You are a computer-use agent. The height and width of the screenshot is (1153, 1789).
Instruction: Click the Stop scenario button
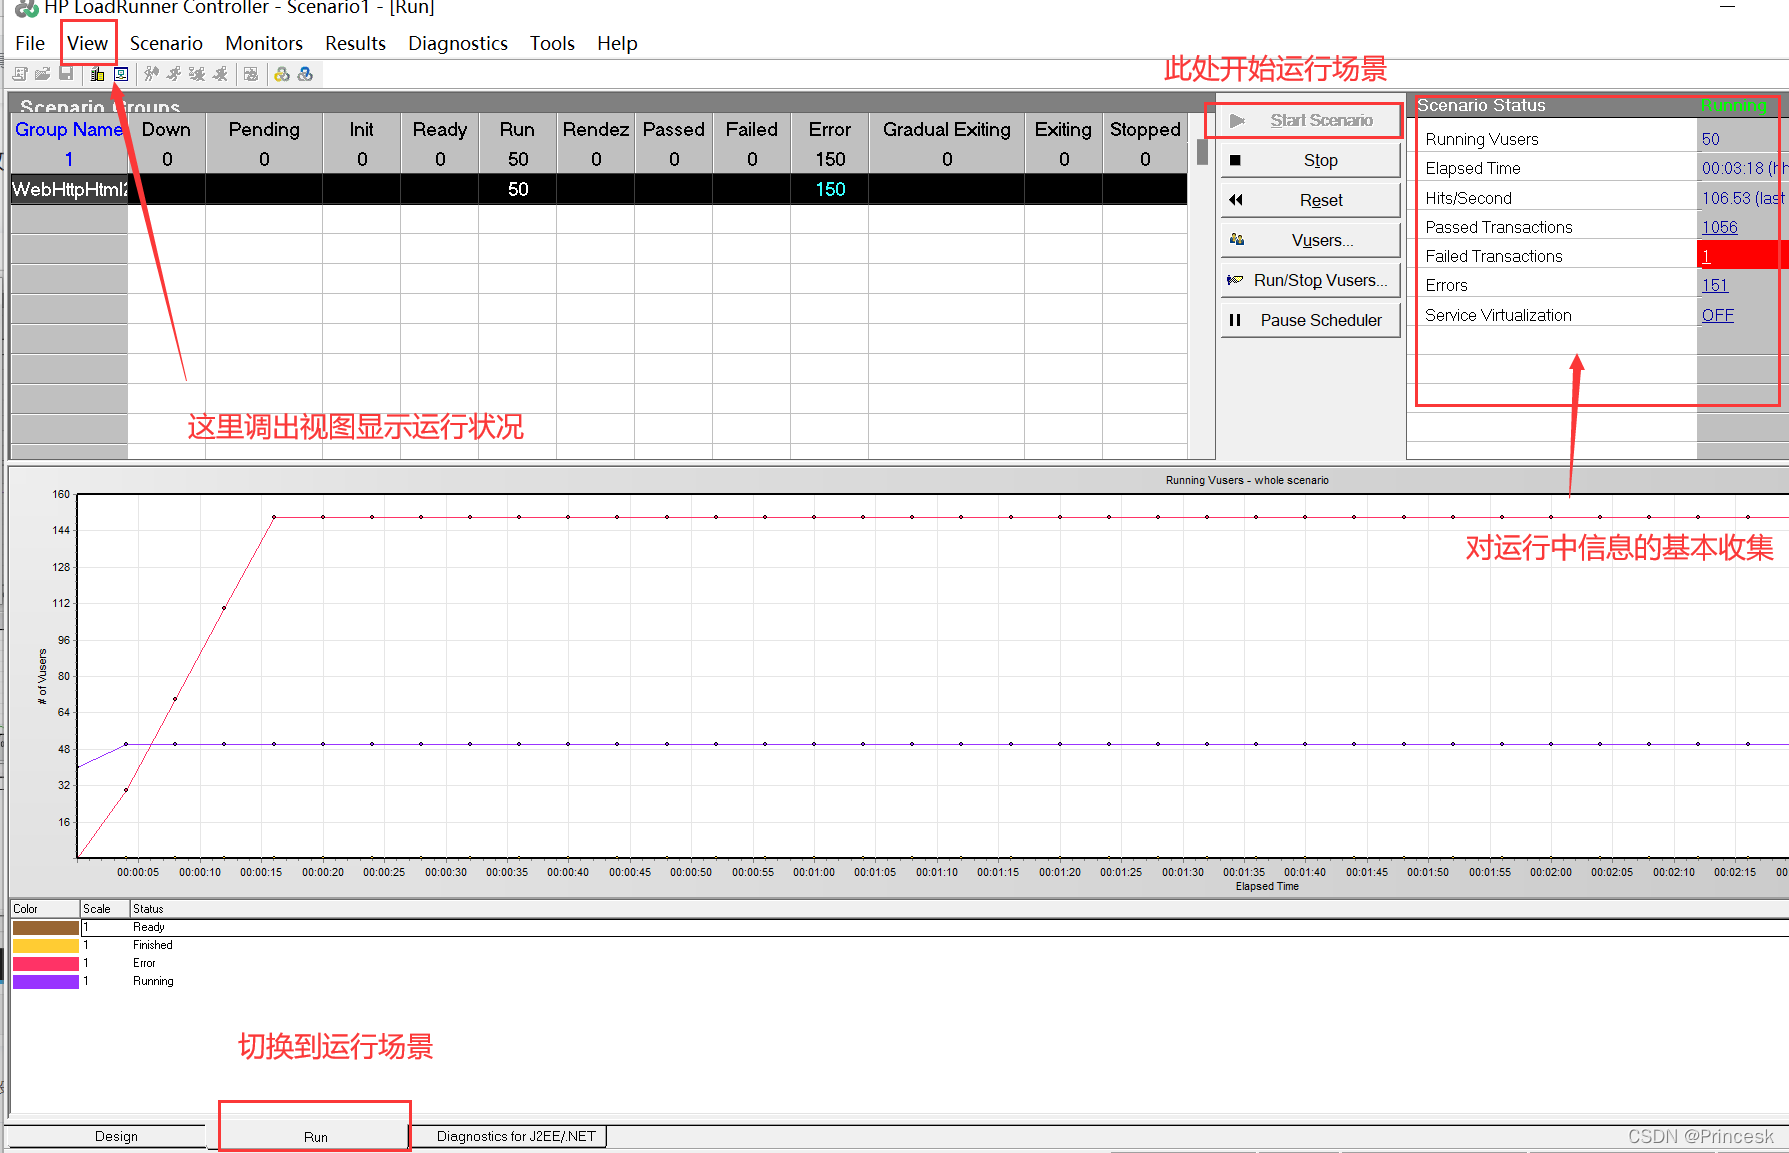(1310, 160)
